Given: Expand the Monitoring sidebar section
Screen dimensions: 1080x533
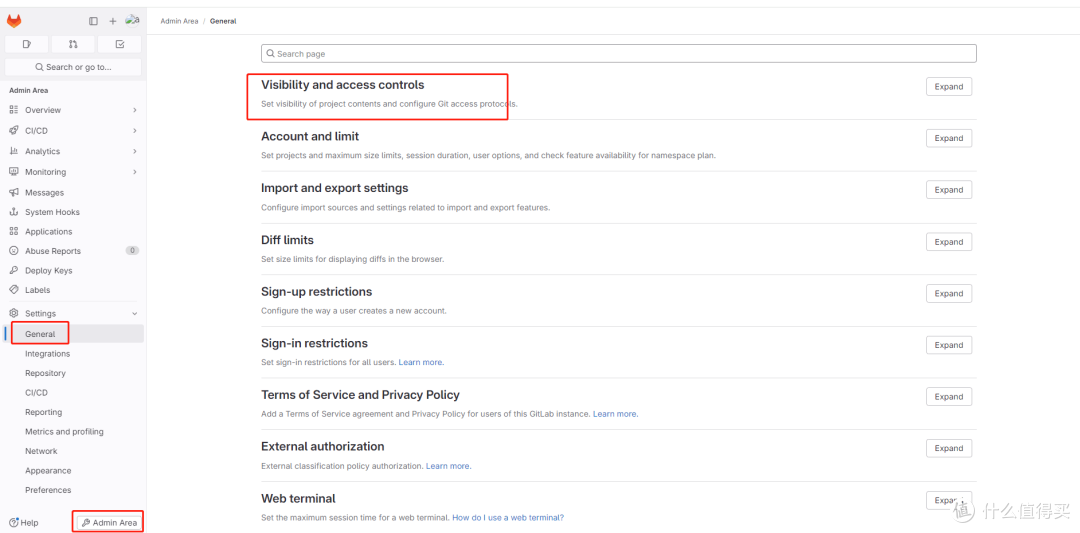Looking at the screenshot, I should coord(73,172).
